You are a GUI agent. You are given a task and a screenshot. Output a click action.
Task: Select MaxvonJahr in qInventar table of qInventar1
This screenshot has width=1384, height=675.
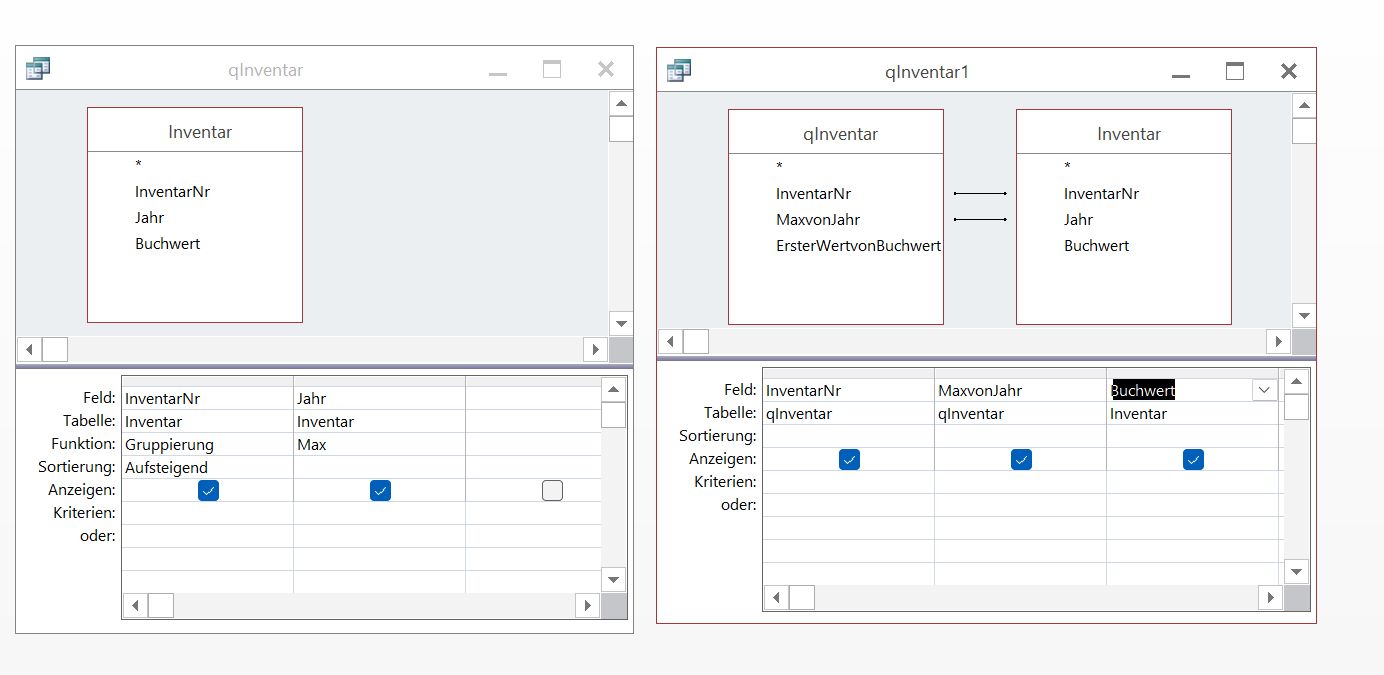click(x=817, y=219)
